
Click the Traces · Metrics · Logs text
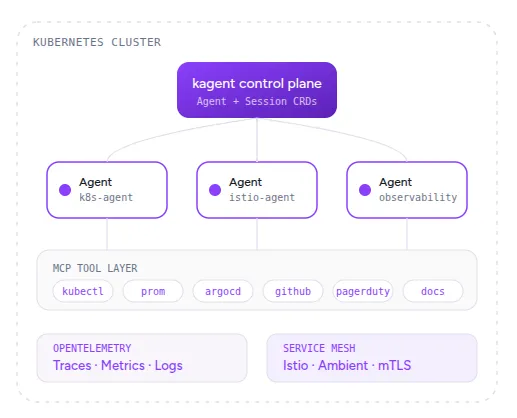tap(118, 366)
